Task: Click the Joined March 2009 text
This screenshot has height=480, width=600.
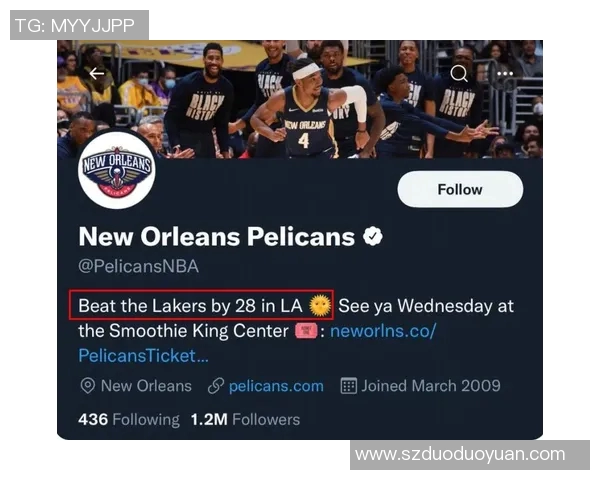Action: (x=431, y=386)
